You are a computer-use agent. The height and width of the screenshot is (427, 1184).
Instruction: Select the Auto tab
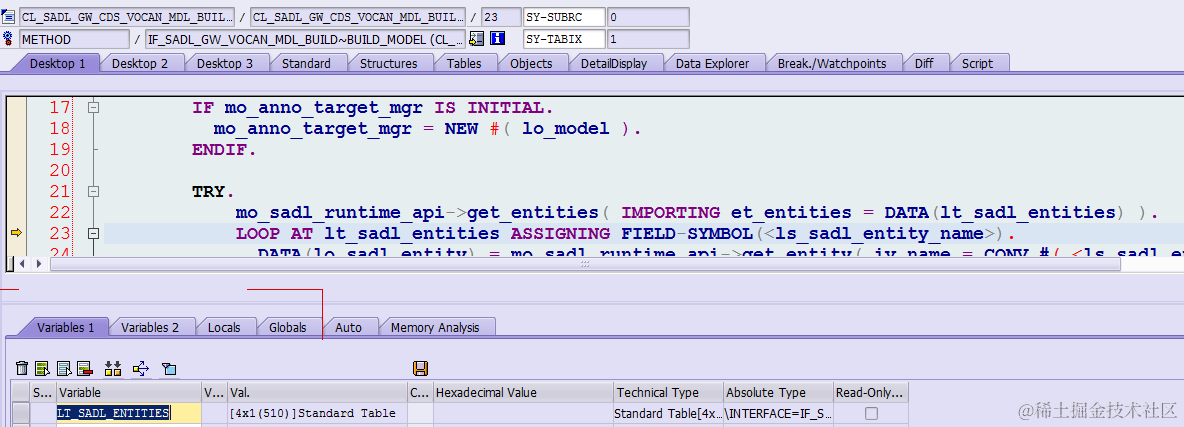(x=348, y=327)
